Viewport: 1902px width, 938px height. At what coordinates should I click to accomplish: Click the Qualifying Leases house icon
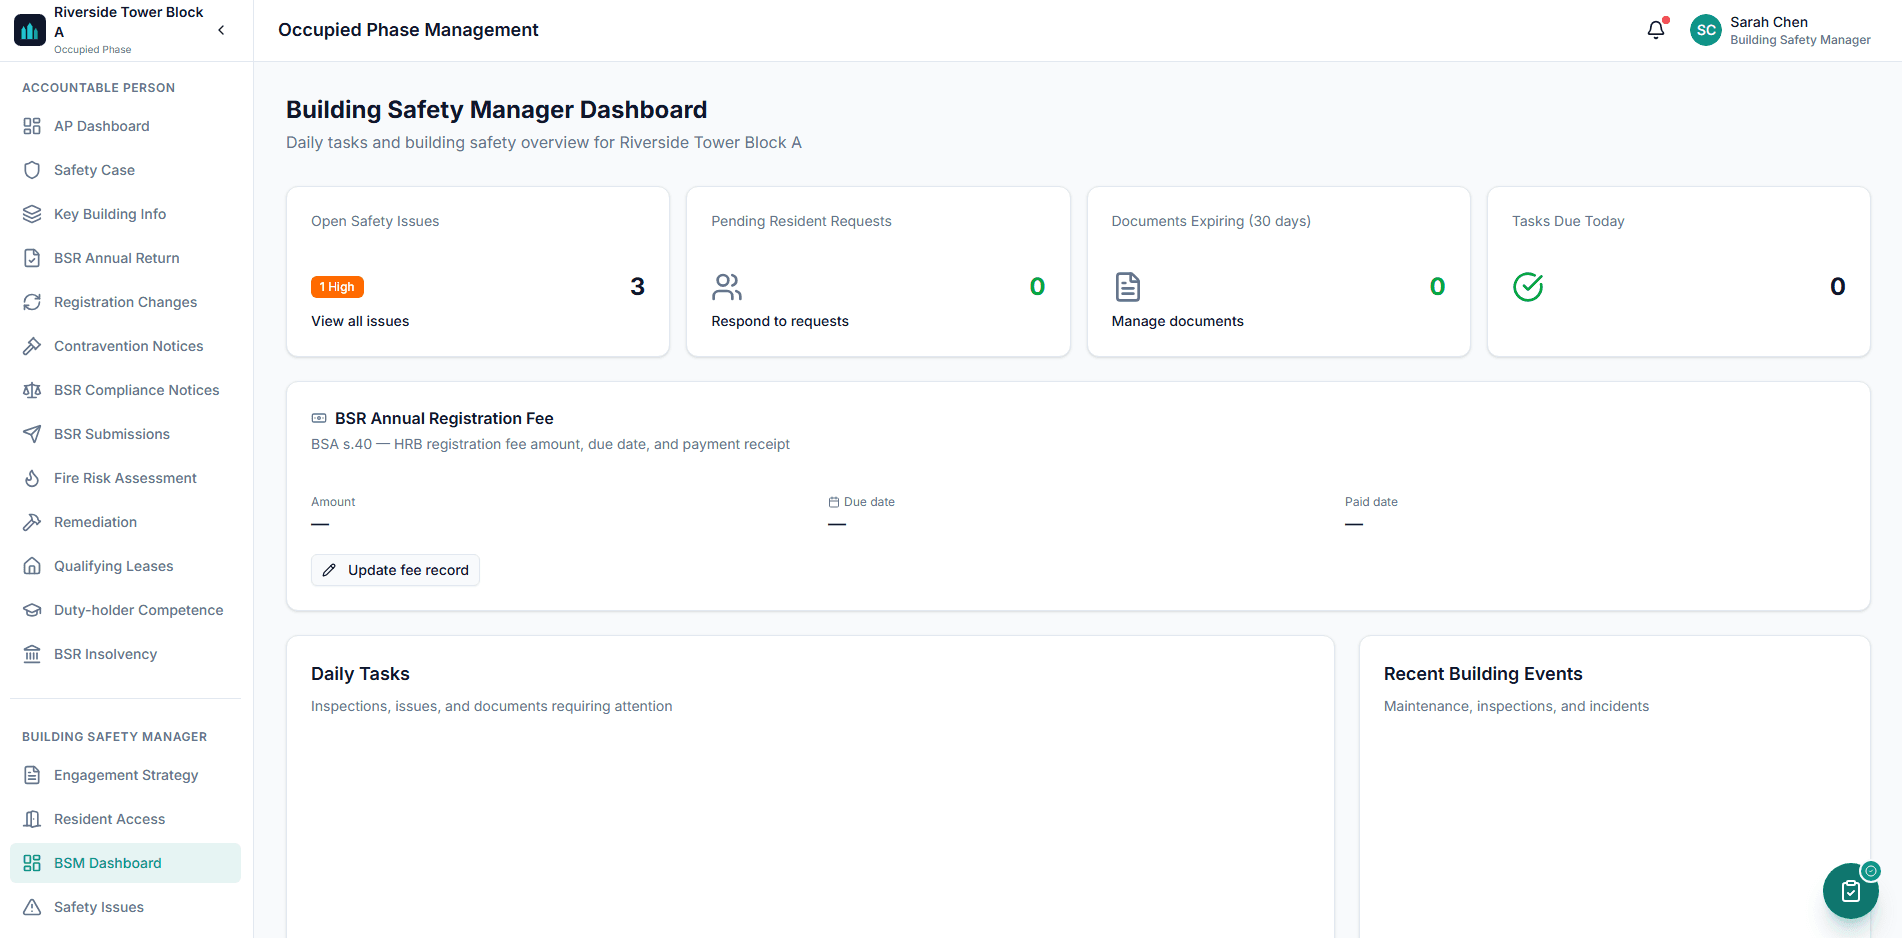click(32, 566)
